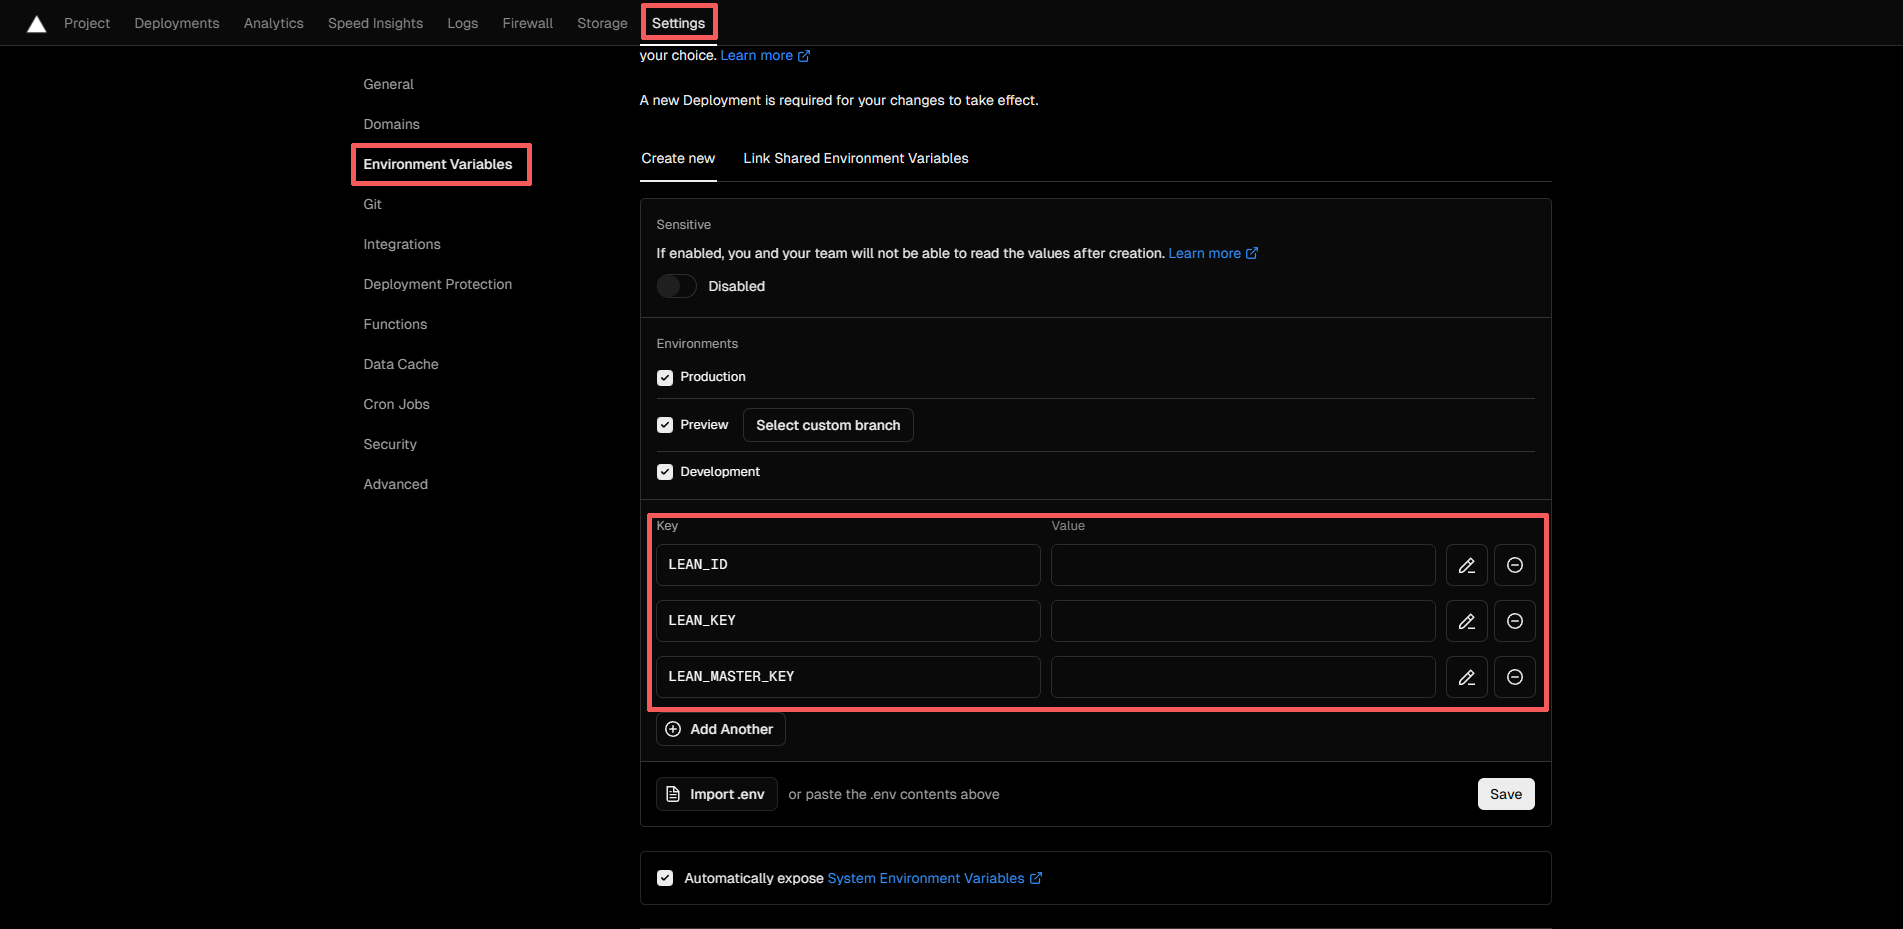The height and width of the screenshot is (929, 1903).
Task: Remove the LEAN_KEY variable row
Action: [1514, 621]
